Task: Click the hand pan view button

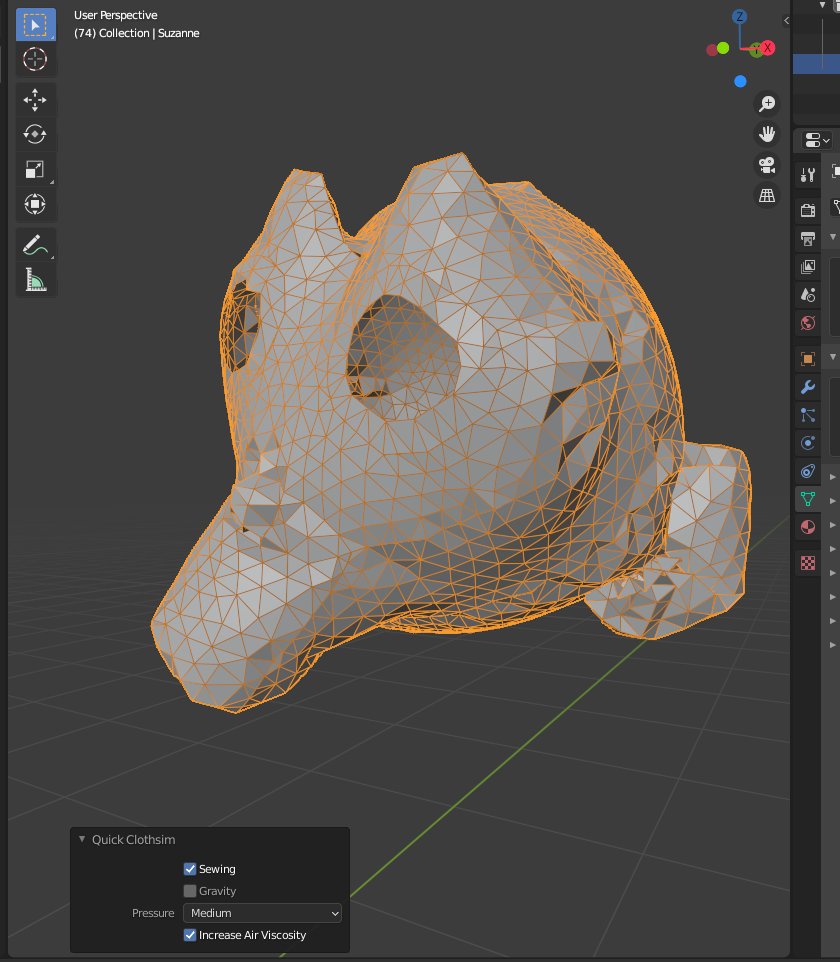Action: click(x=767, y=134)
